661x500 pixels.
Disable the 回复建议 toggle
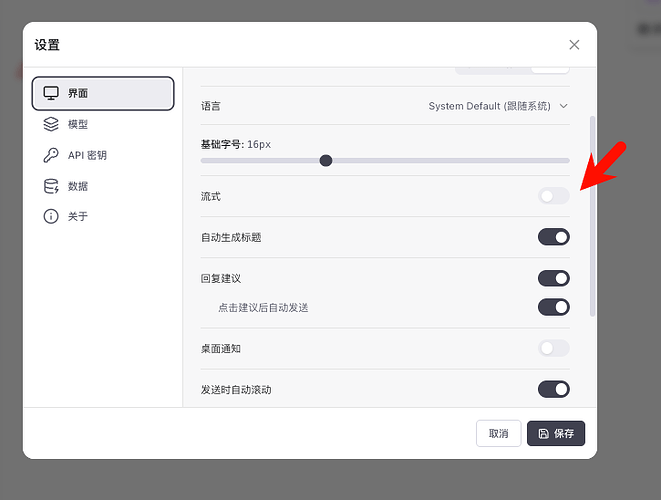[x=554, y=278]
